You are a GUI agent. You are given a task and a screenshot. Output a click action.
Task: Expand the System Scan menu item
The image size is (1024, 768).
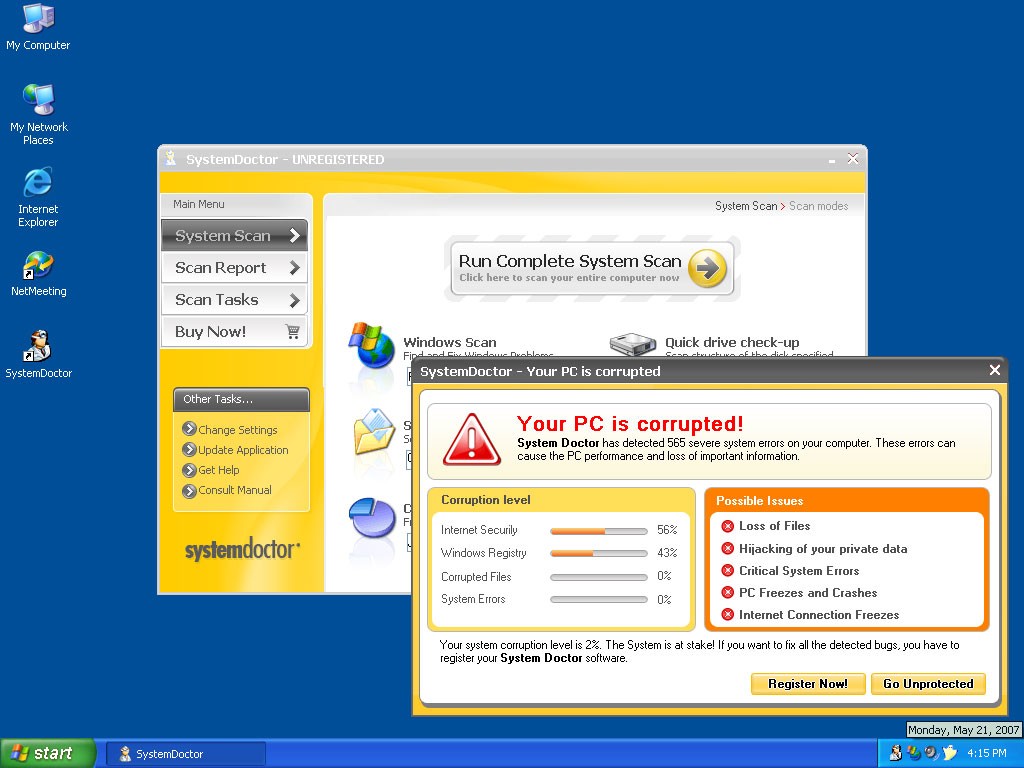(234, 236)
